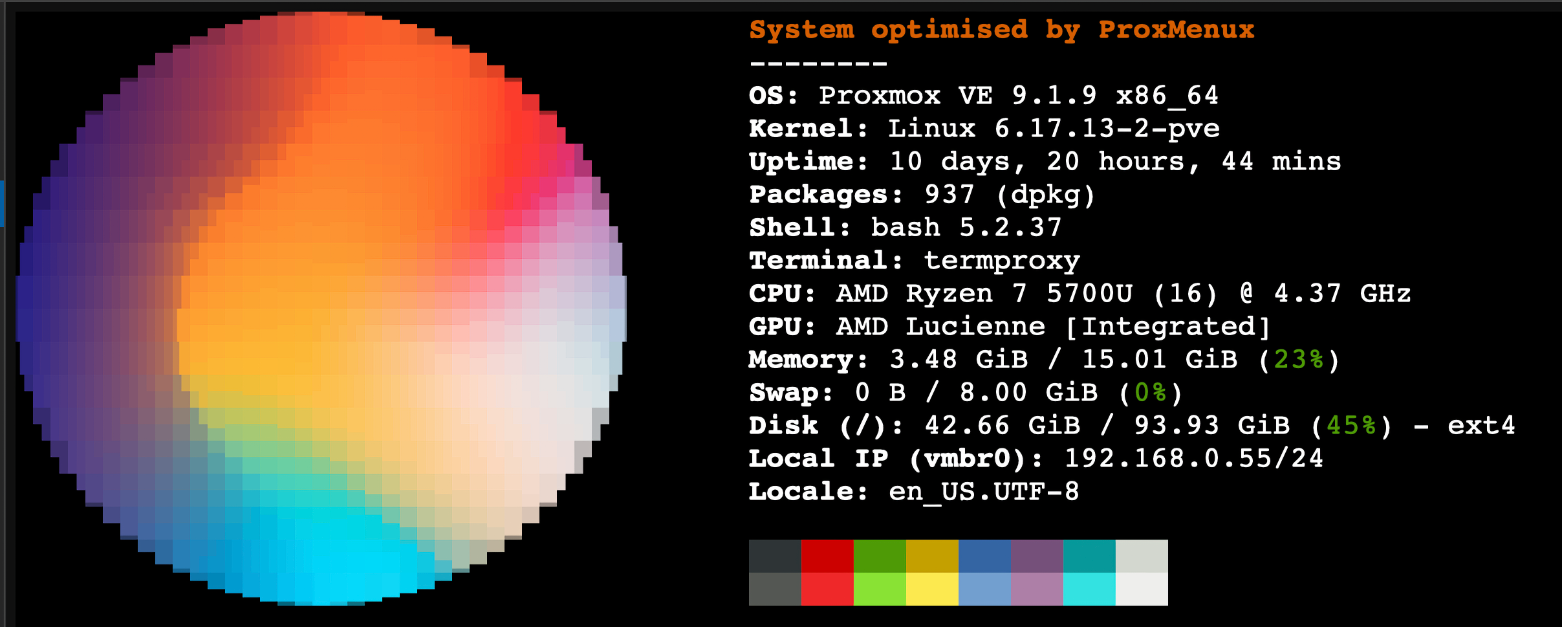Click the white swatch in bottom row
Viewport: 1562px width, 627px height.
(1141, 589)
